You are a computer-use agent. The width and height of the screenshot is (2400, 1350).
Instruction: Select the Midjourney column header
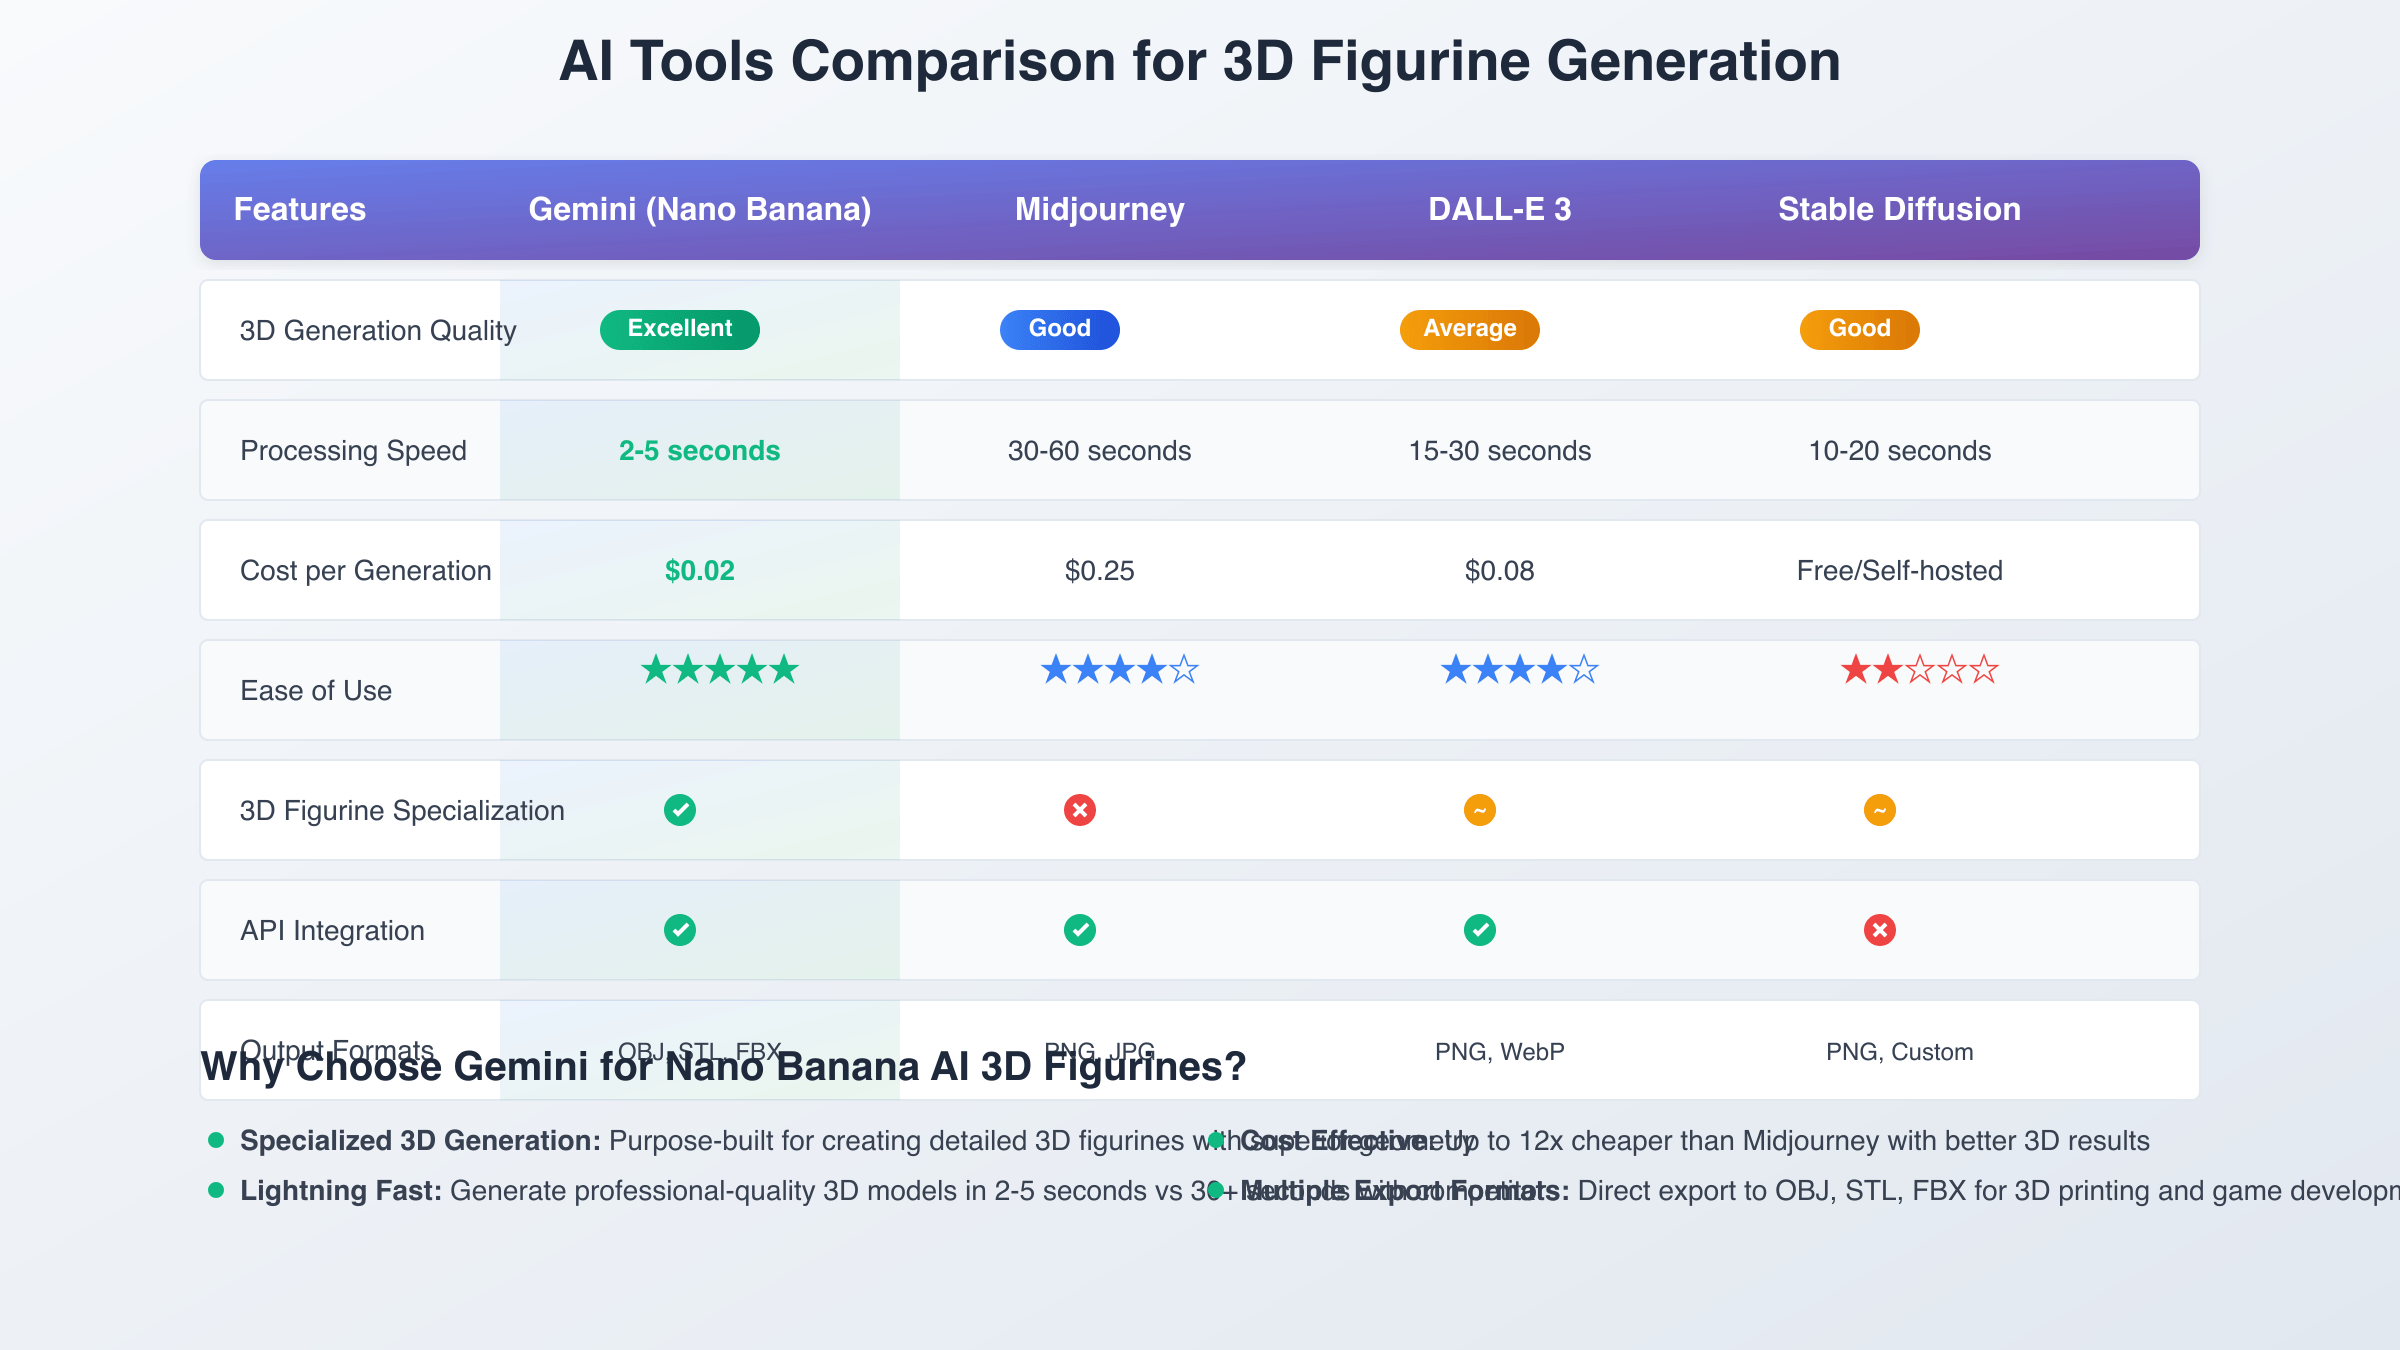(1100, 209)
